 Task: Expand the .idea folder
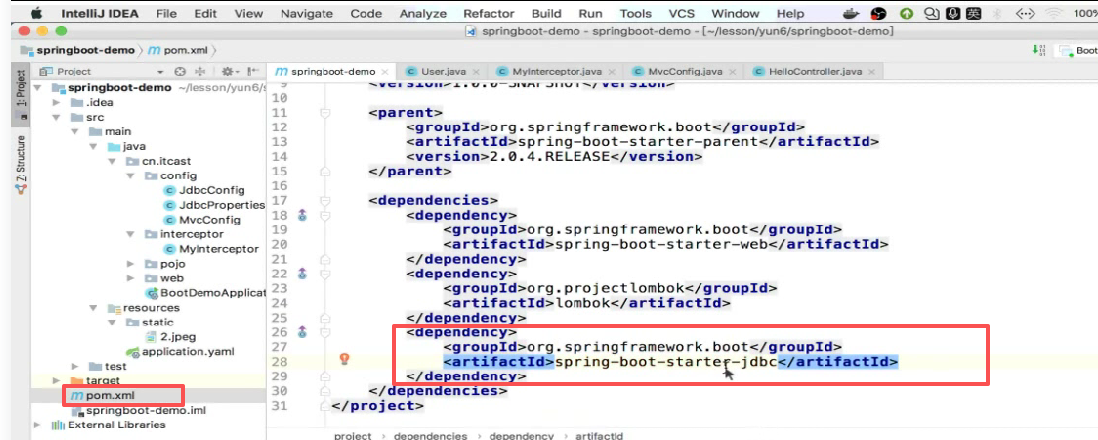tap(56, 102)
